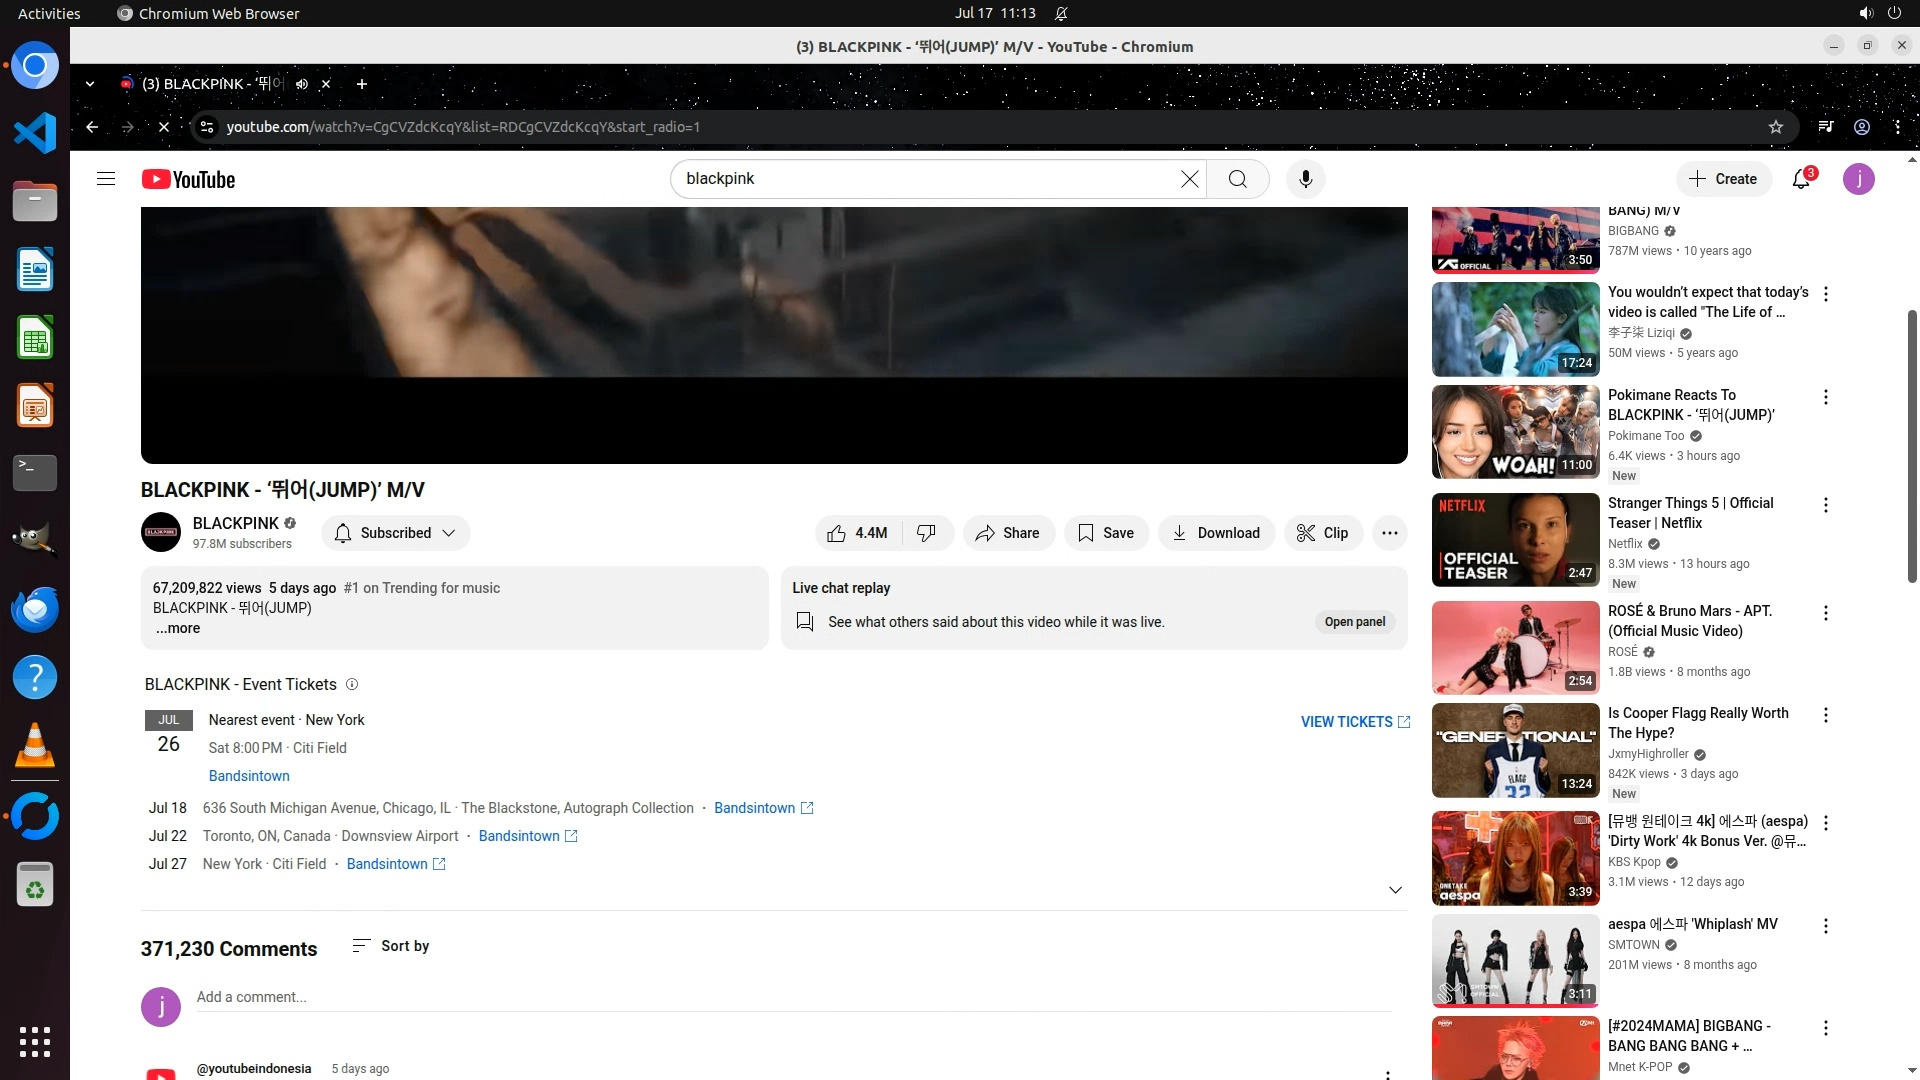Screen dimensions: 1920x1080
Task: Expand the event tickets list chevron
Action: click(1395, 890)
